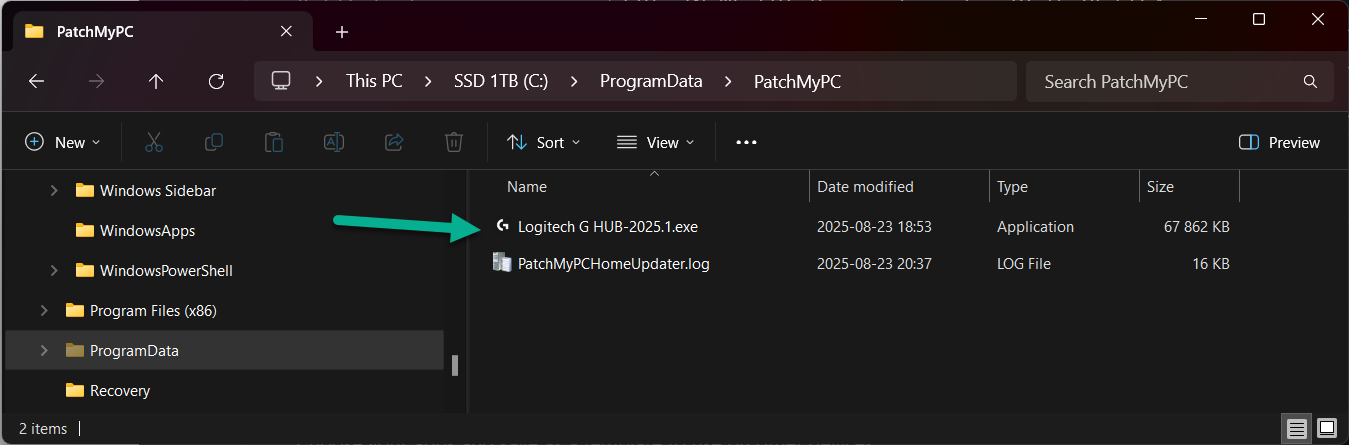Screen dimensions: 1349x445
Task: Open the See more options menu
Action: pyautogui.click(x=746, y=142)
